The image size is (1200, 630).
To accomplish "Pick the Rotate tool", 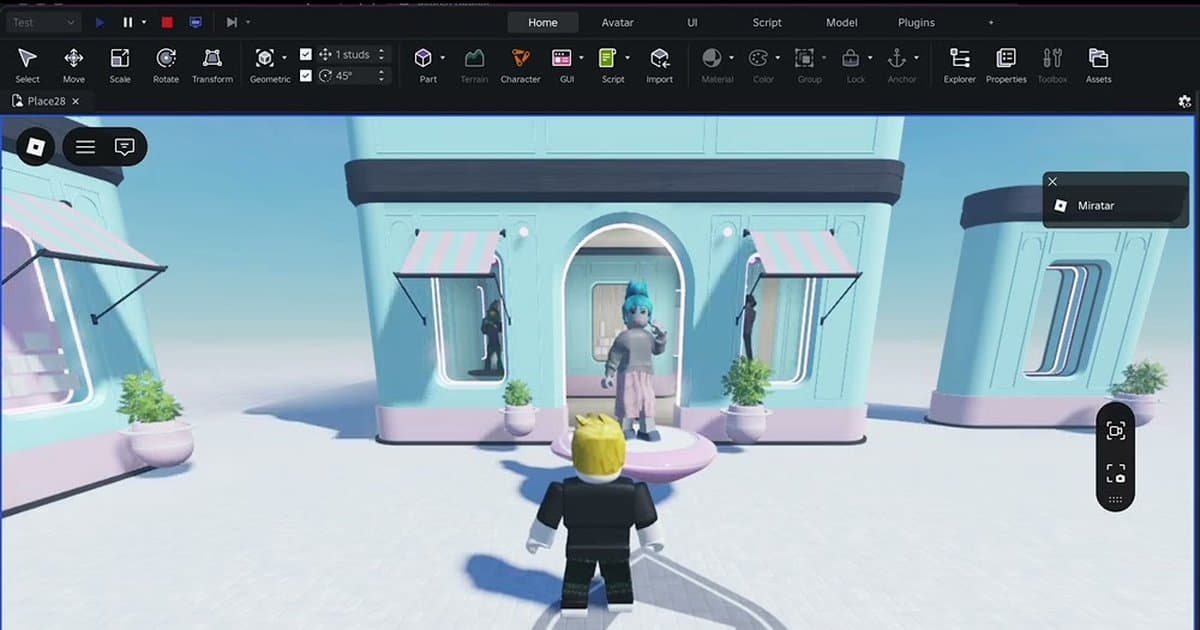I will (166, 65).
